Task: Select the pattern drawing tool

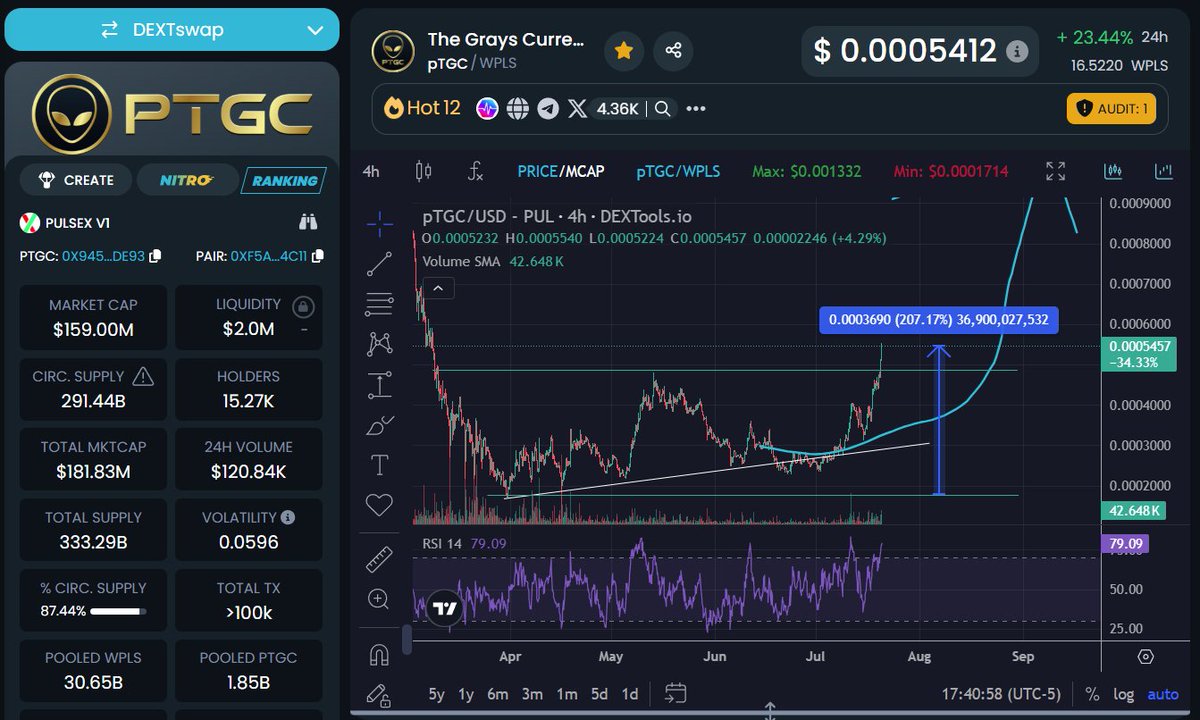Action: 379,344
